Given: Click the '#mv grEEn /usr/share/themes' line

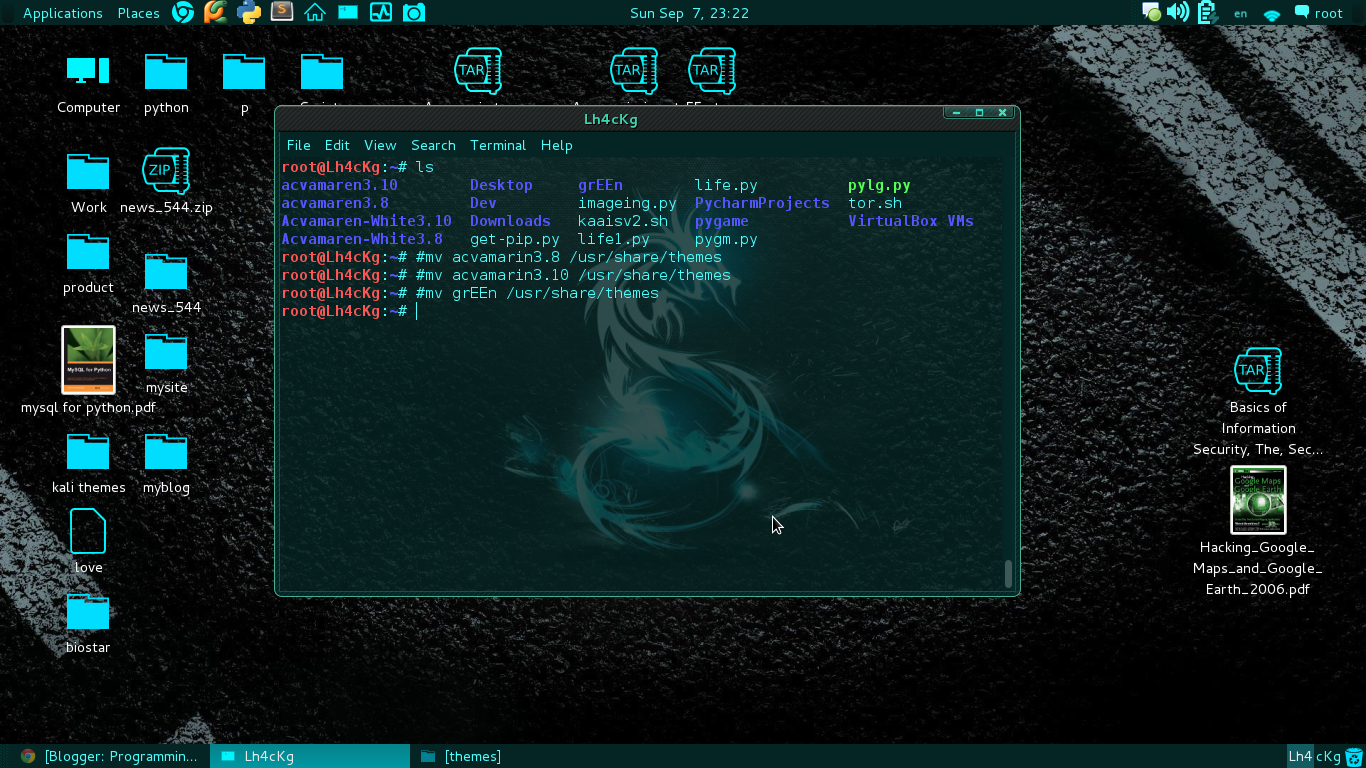Looking at the screenshot, I should coord(537,293).
